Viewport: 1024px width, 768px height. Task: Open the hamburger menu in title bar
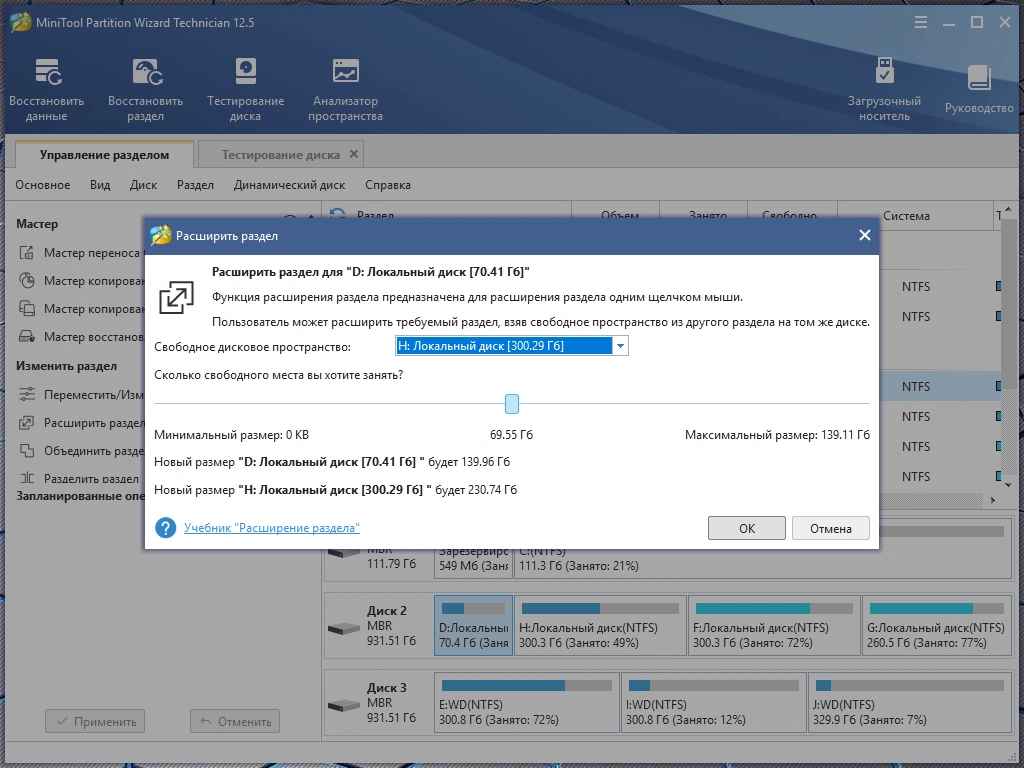(921, 23)
